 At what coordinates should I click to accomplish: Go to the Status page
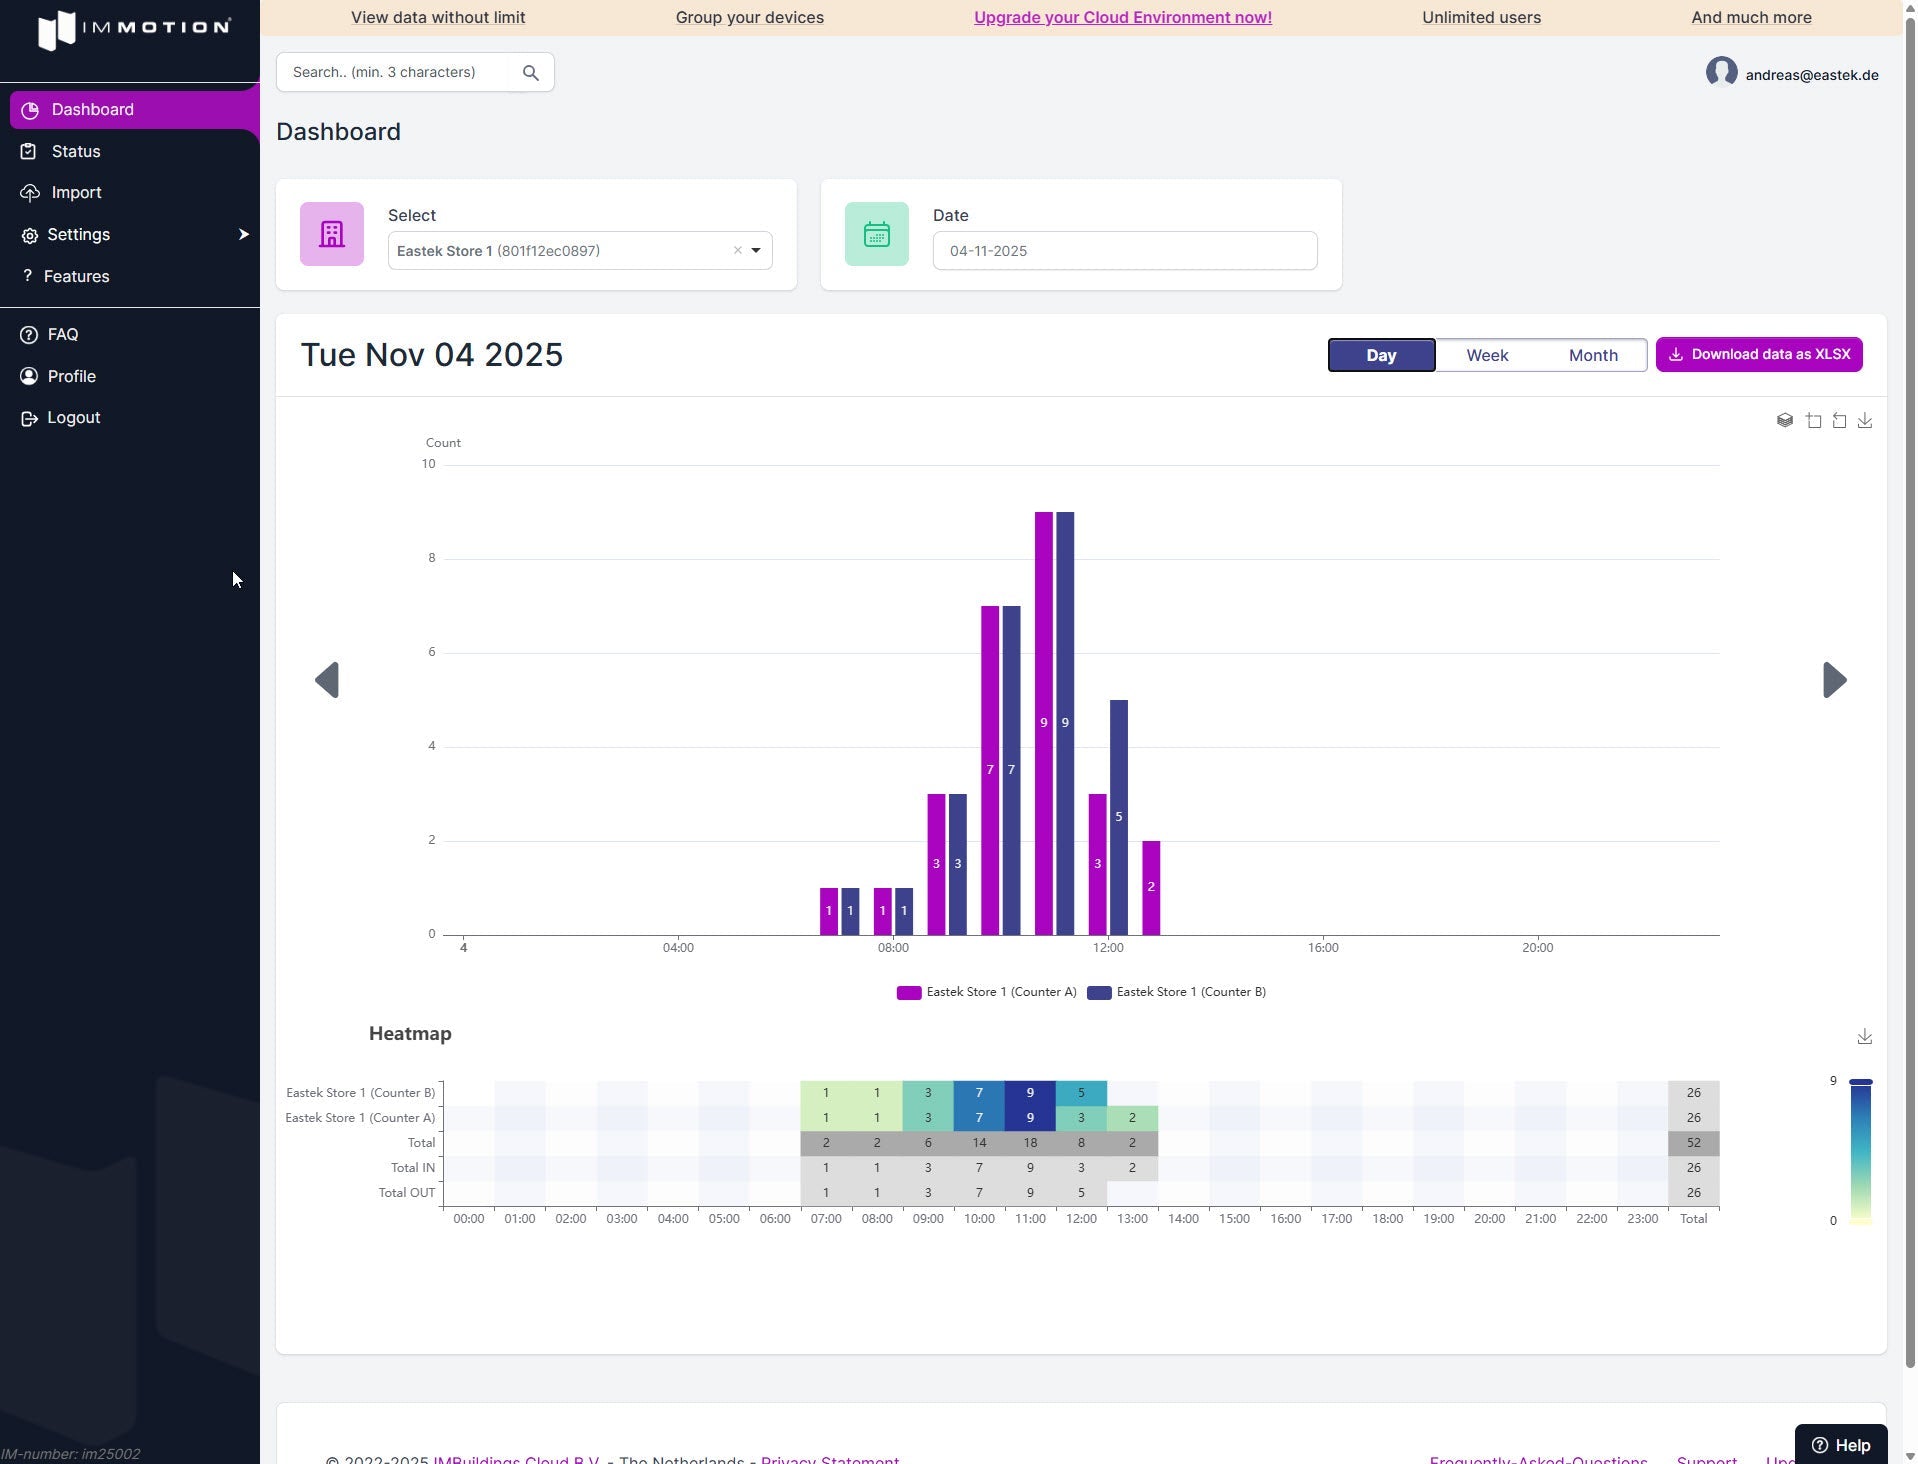click(x=74, y=151)
